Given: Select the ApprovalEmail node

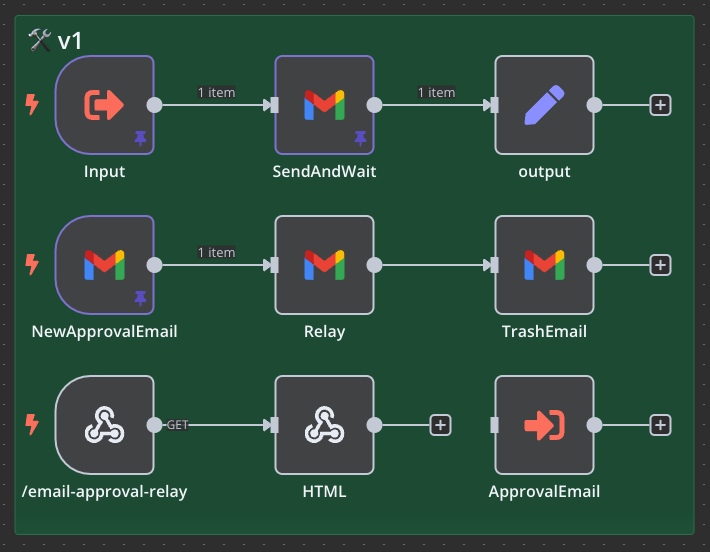Looking at the screenshot, I should pos(544,425).
